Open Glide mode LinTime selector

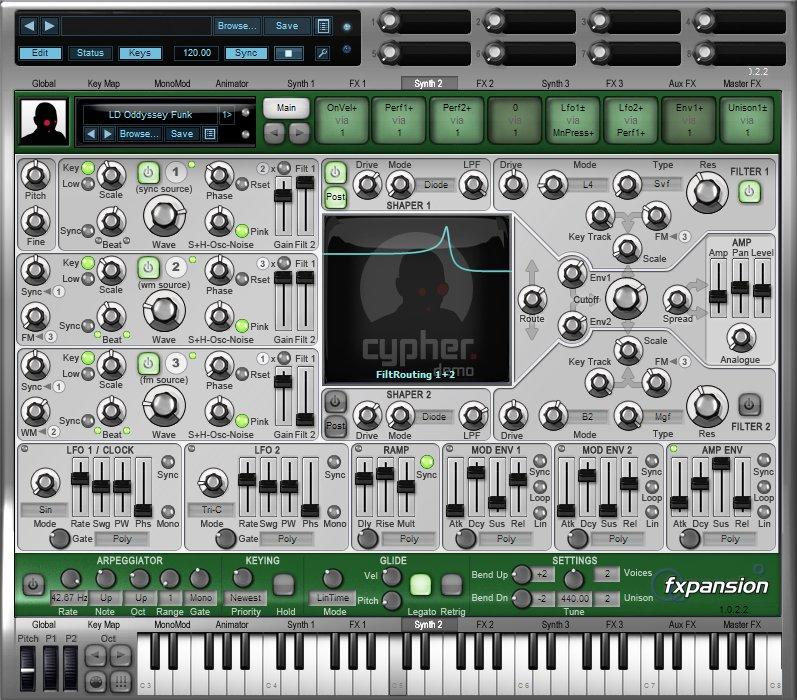(x=332, y=598)
